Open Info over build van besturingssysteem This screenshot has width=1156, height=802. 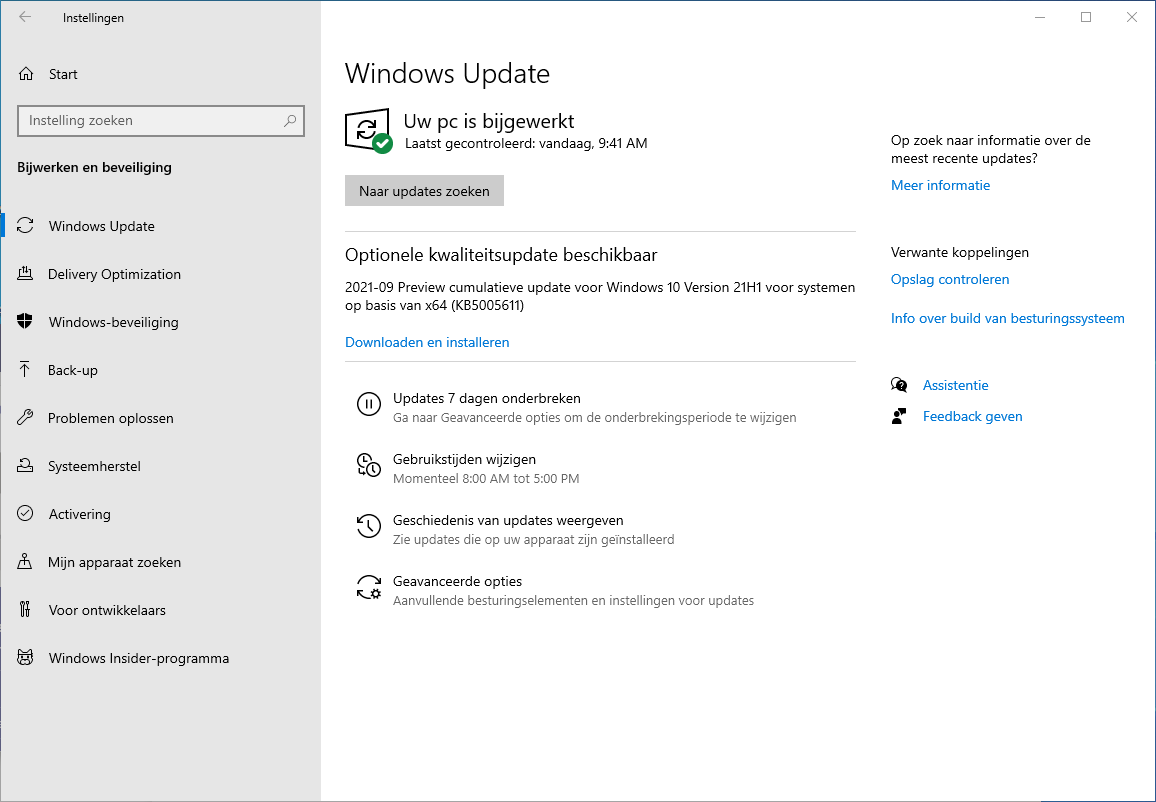(1007, 318)
